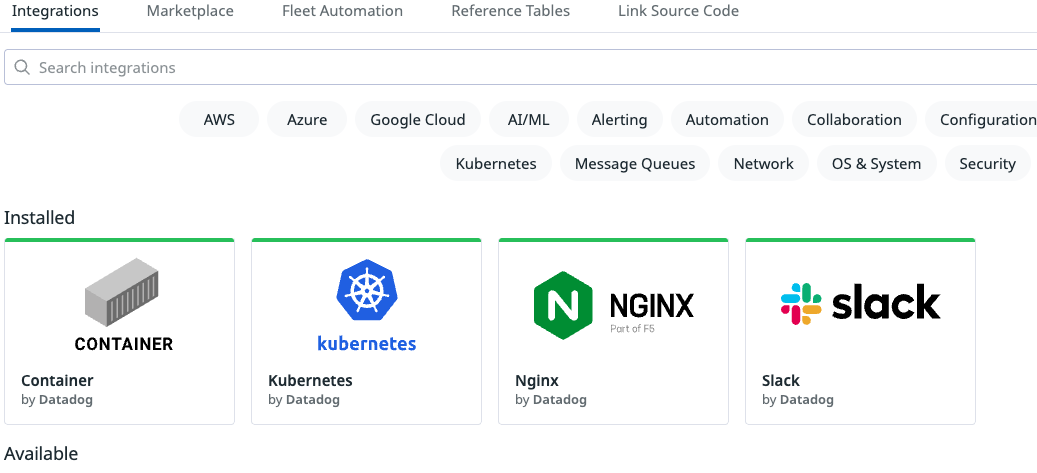This screenshot has height=473, width=1037.
Task: Select the OS & System filter
Action: point(877,163)
